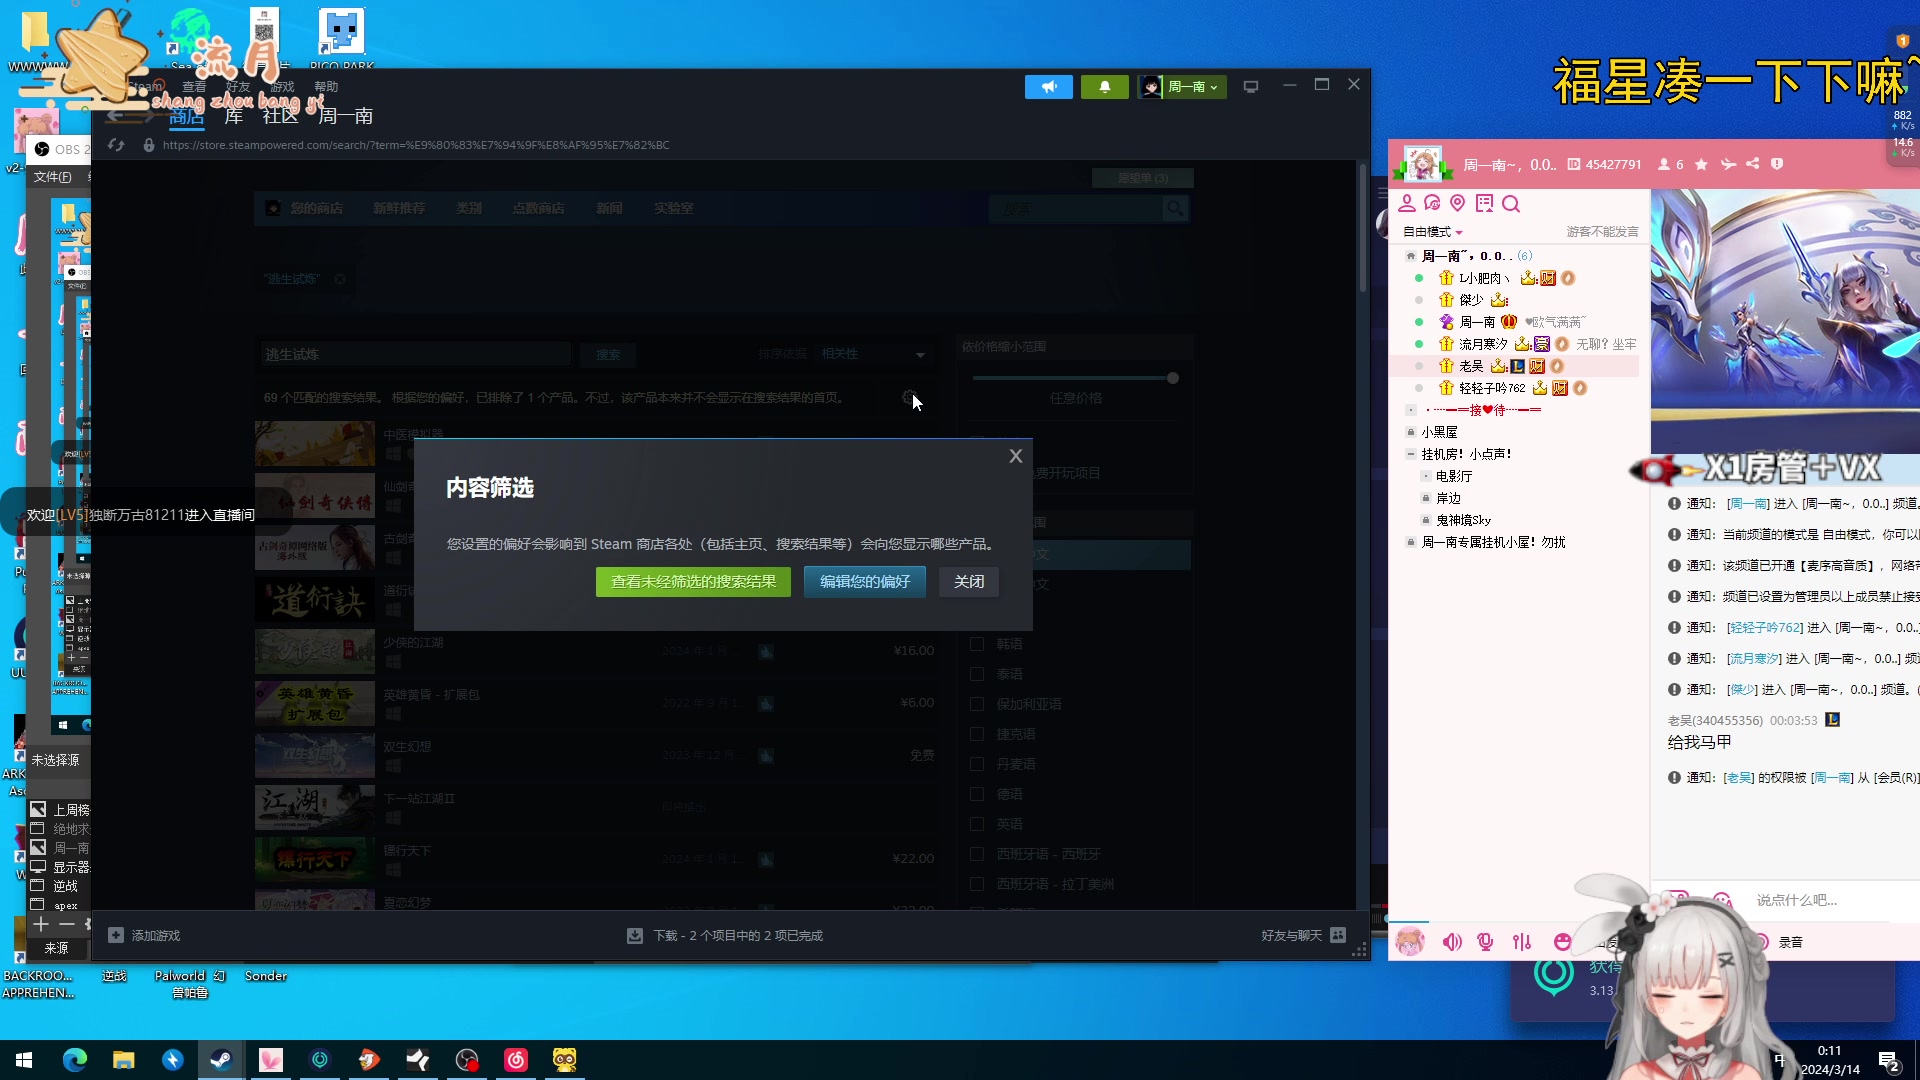Open Windows Start menu

click(24, 1060)
